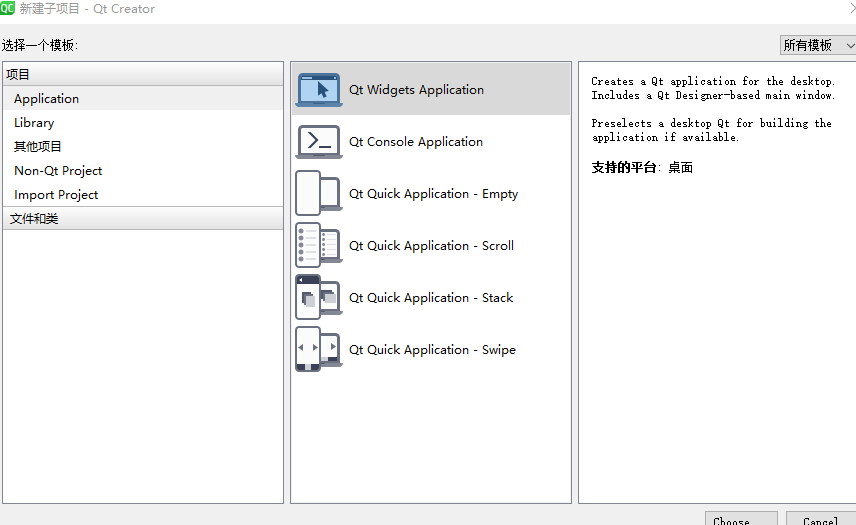Click the Qt Quick Application - Scroll icon
Viewport: 856px width, 525px height.
(x=319, y=245)
